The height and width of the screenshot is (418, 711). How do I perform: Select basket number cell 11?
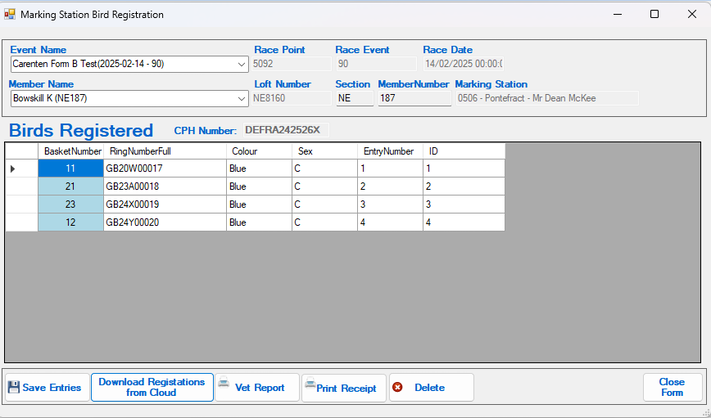pyautogui.click(x=71, y=169)
